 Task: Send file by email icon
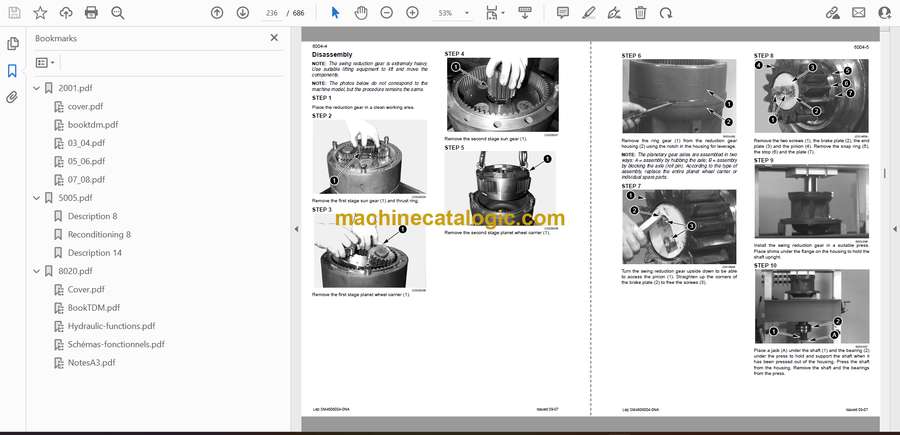(859, 13)
